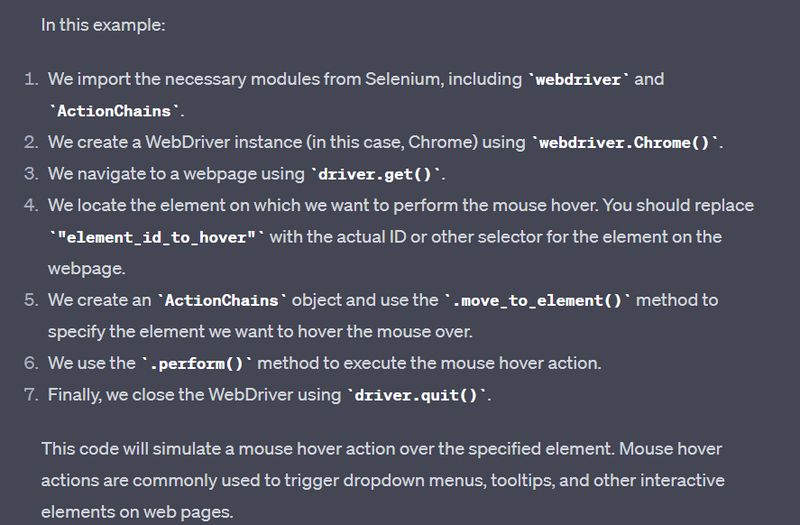Click the list number 6 marker
Screen dimensions: 800x525
tap(31, 363)
